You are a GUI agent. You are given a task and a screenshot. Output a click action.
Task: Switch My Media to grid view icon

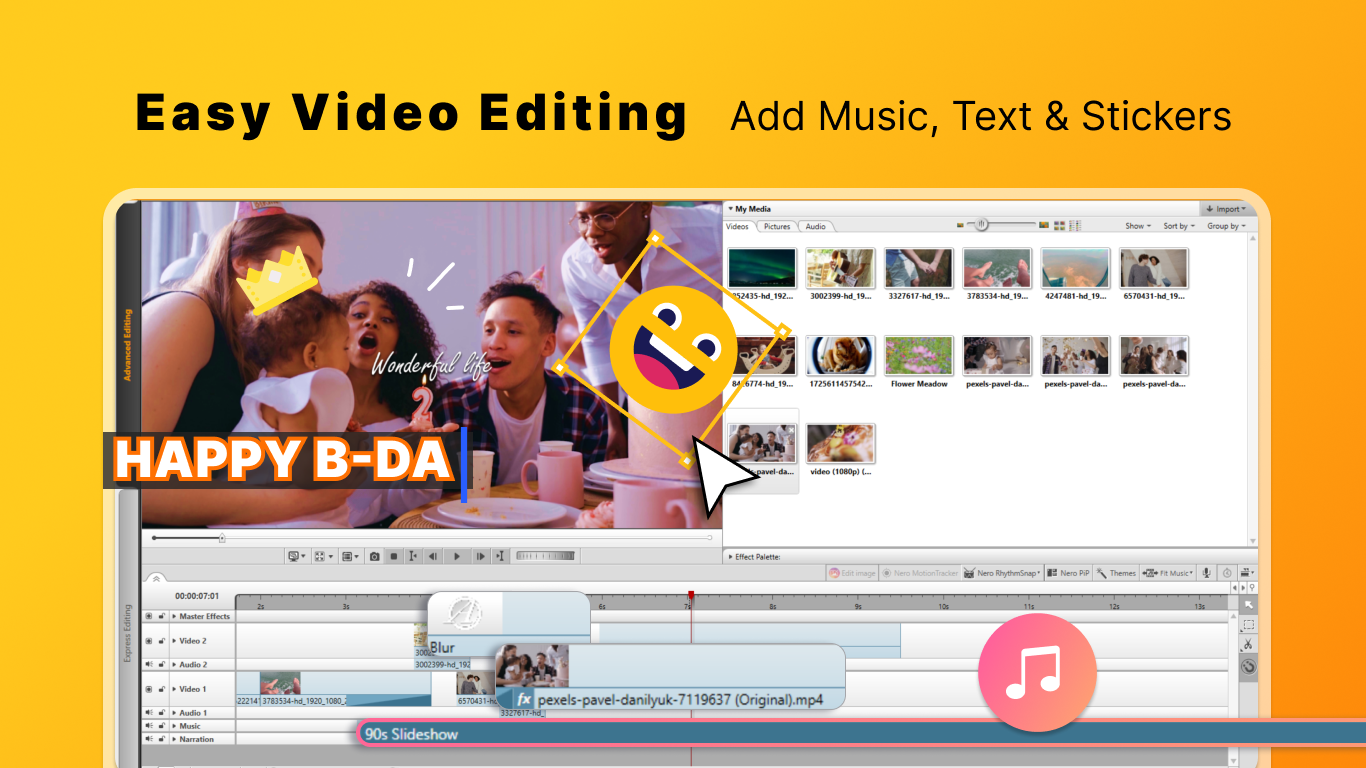[x=1060, y=225]
